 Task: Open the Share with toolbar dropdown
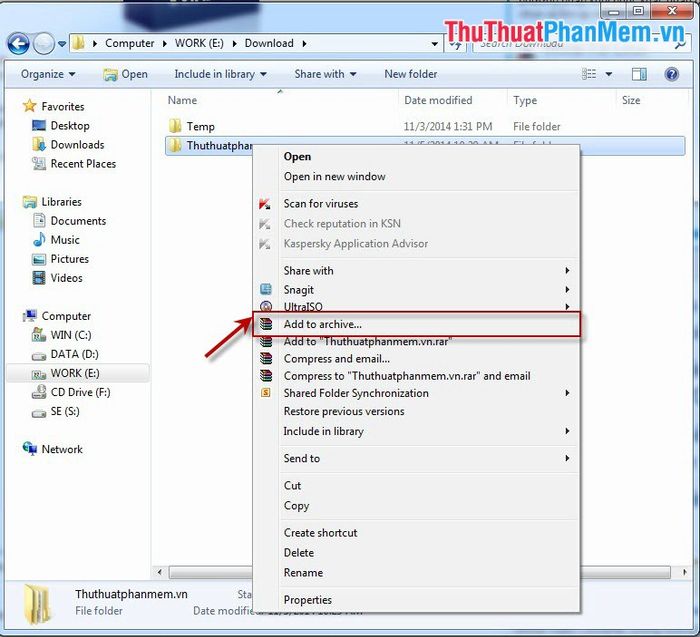tap(325, 74)
